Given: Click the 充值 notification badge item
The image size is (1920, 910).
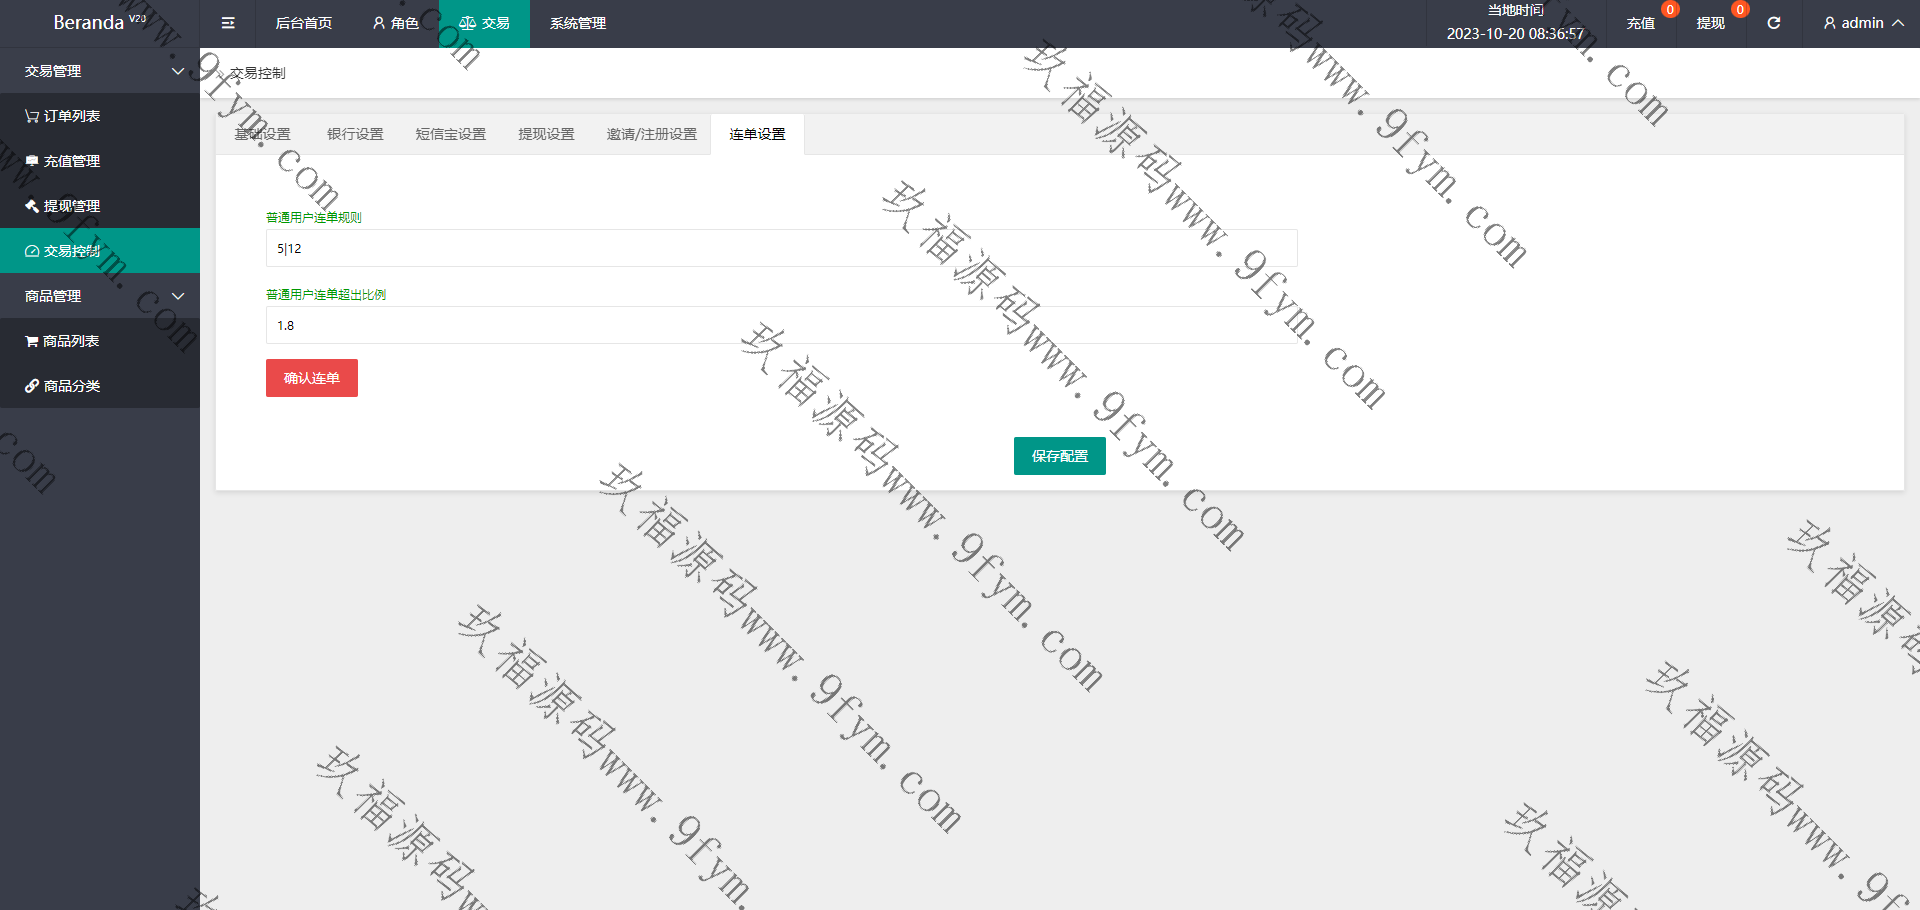Looking at the screenshot, I should coord(1641,23).
